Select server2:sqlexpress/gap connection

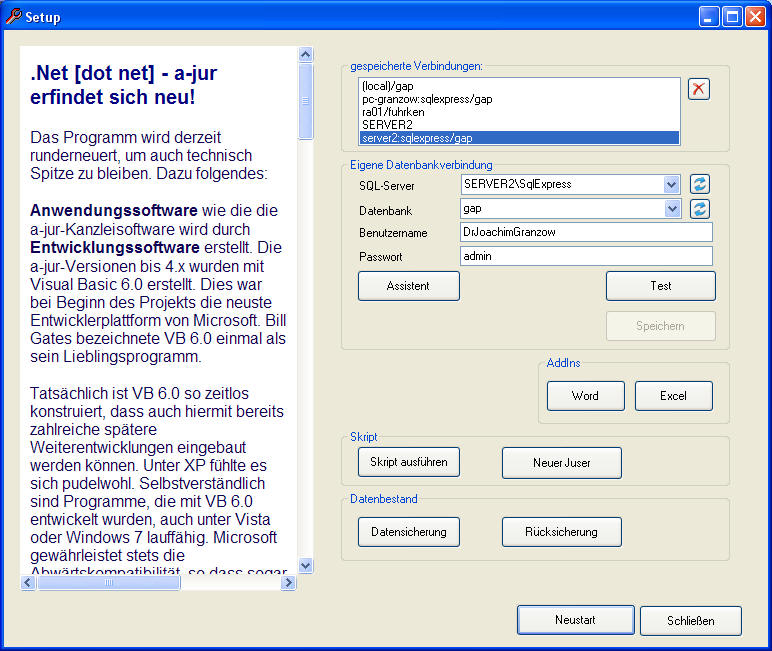click(x=519, y=138)
